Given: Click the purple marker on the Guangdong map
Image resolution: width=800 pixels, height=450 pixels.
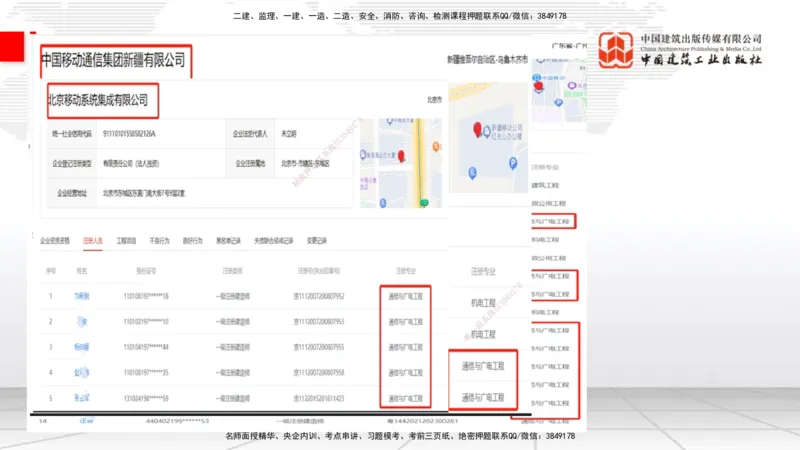Looking at the screenshot, I should coord(572,86).
